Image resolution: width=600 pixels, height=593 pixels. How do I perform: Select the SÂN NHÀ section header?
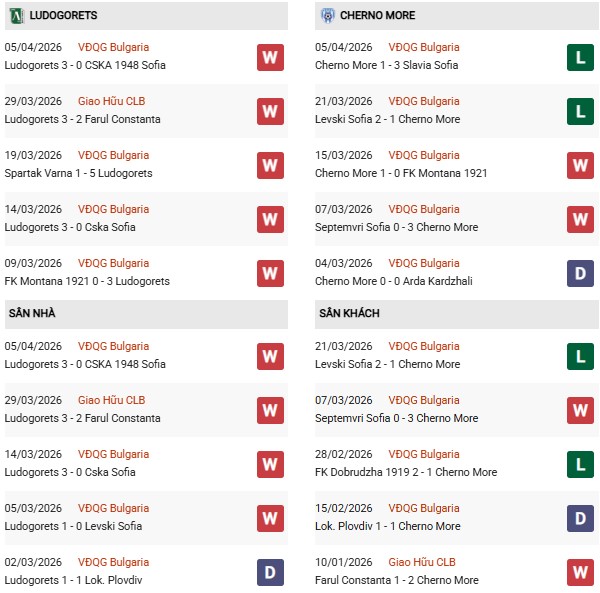point(32,313)
